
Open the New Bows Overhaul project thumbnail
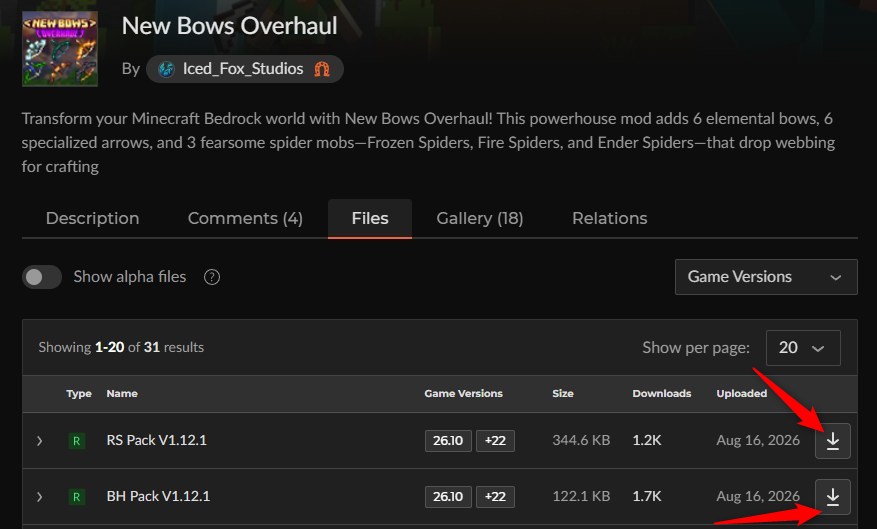tap(60, 49)
